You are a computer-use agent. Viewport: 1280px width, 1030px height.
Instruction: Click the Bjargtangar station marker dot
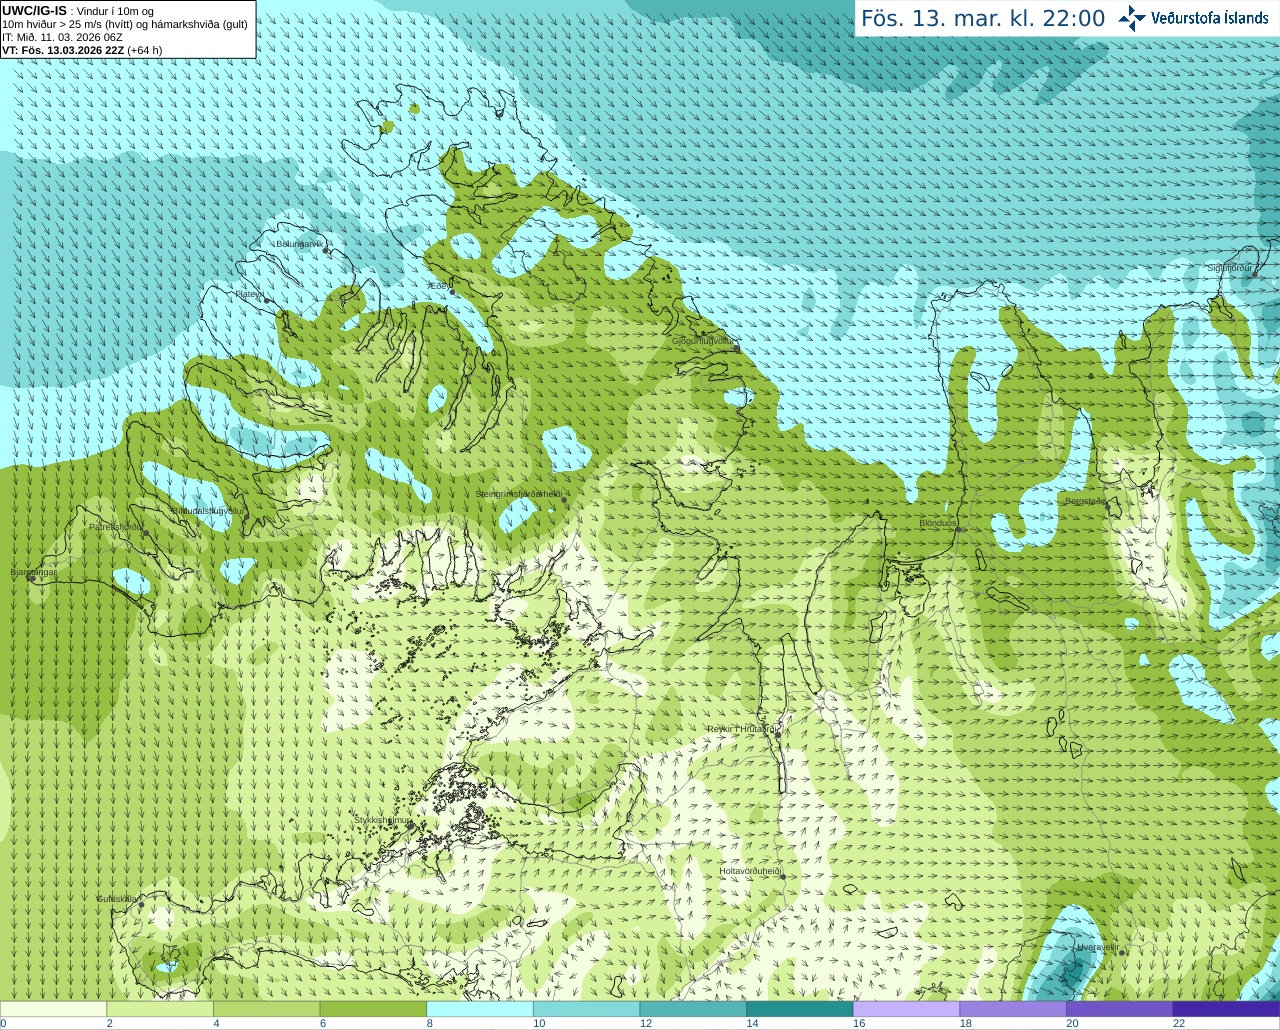tap(32, 578)
